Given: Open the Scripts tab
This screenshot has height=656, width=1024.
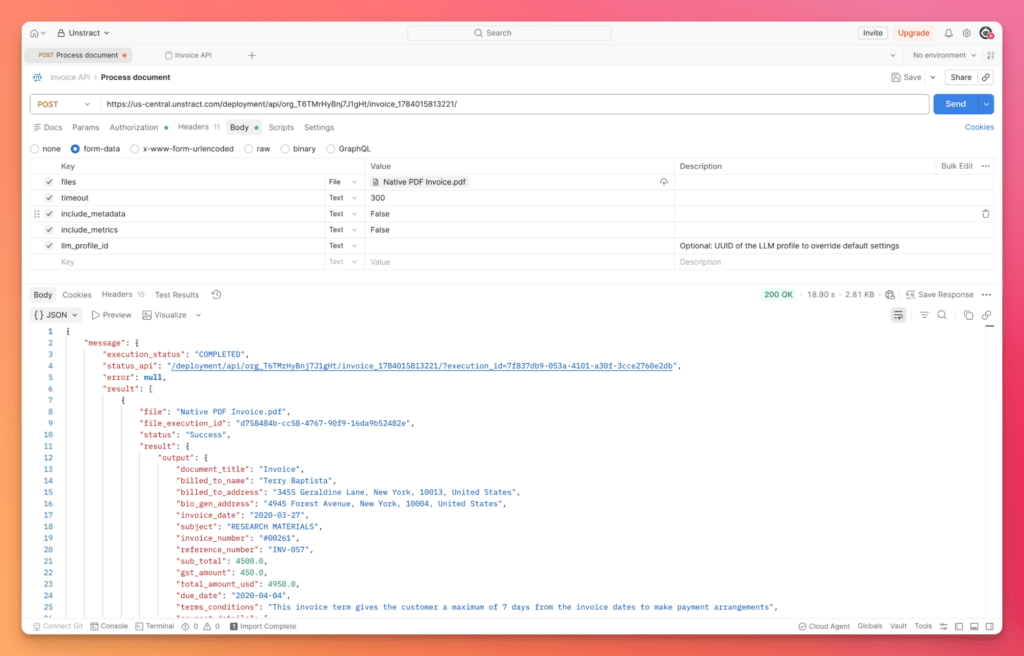Looking at the screenshot, I should point(281,127).
